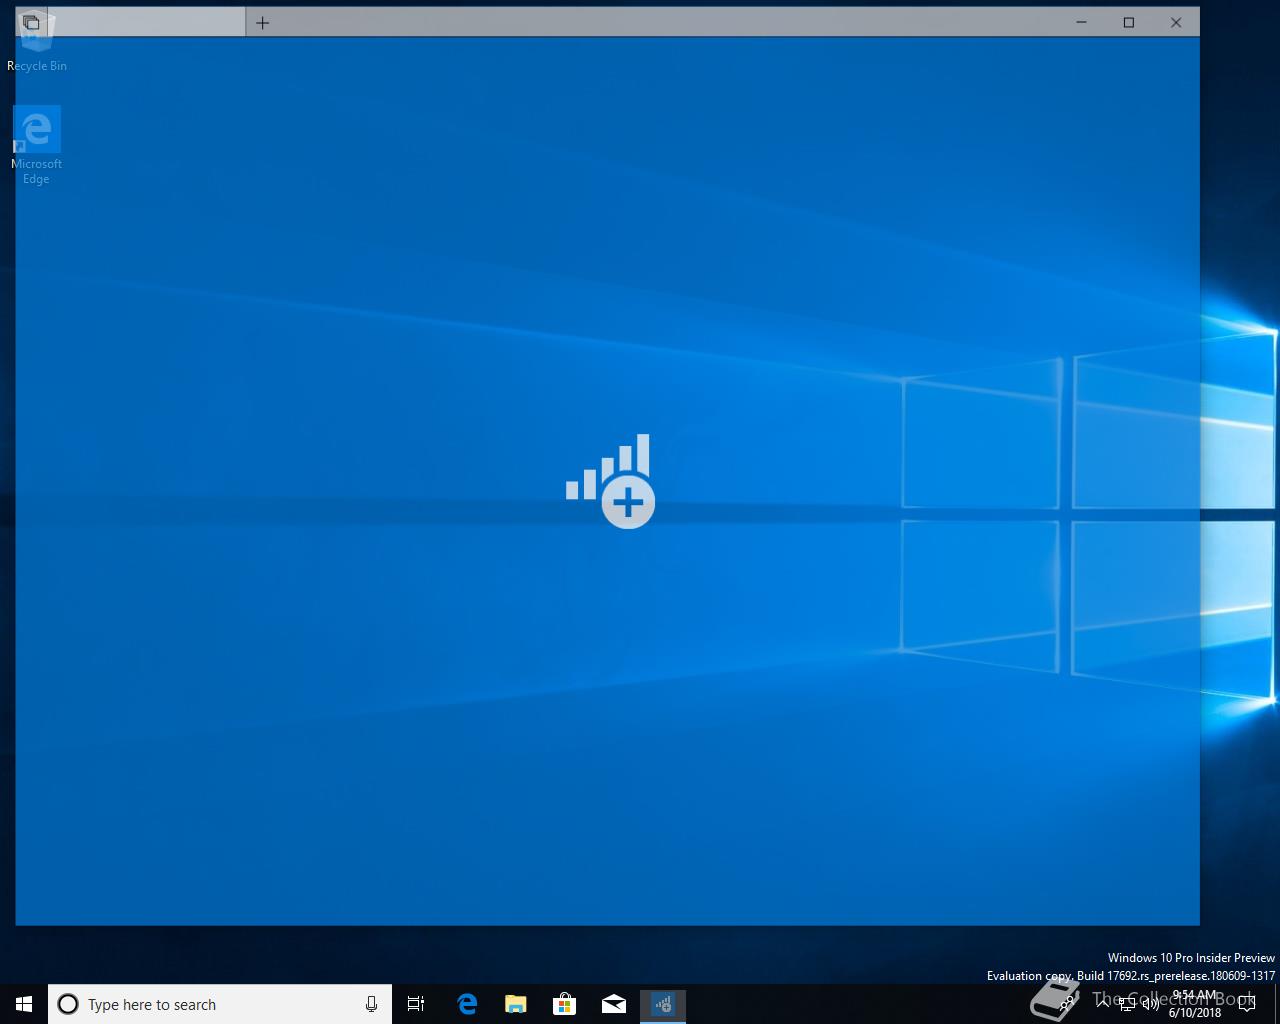Launch Microsoft Edge from the taskbar
Screen dimensions: 1280x1024
coord(467,1004)
